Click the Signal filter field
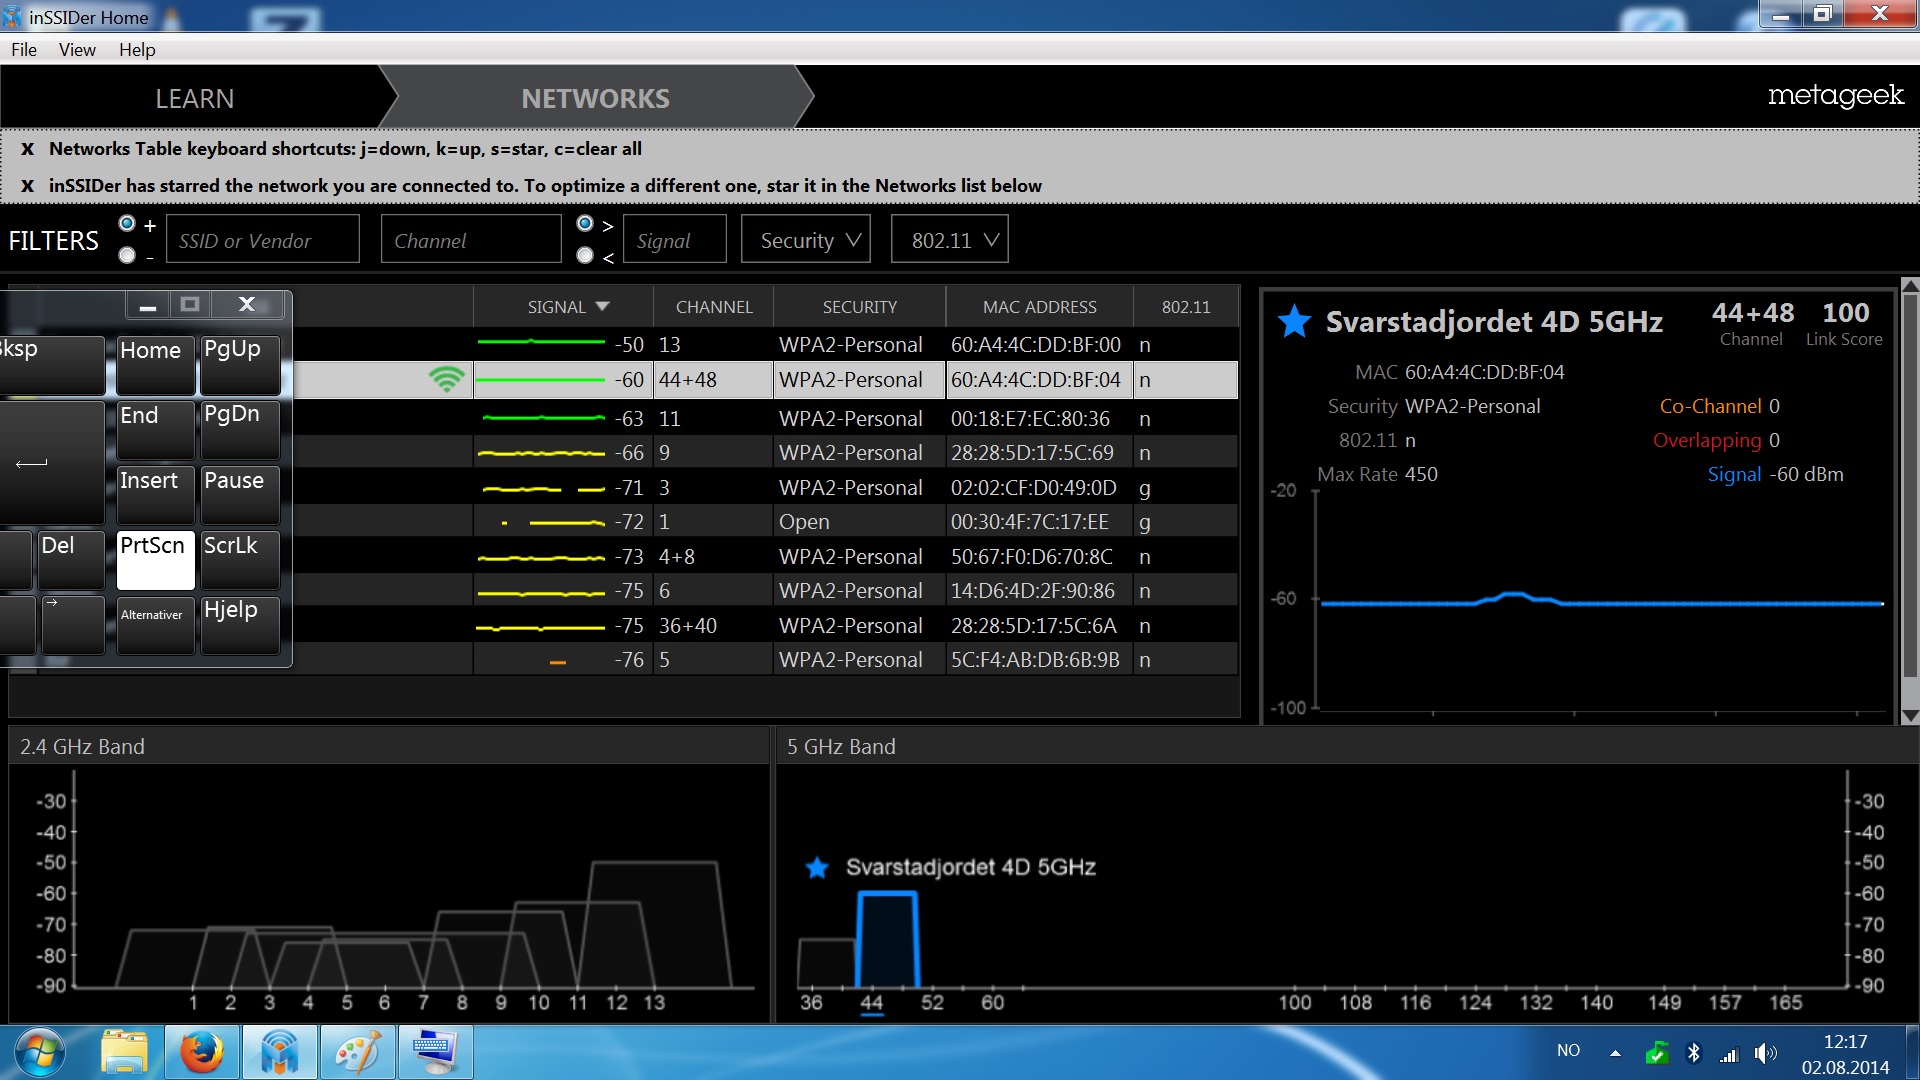This screenshot has height=1080, width=1920. [675, 240]
